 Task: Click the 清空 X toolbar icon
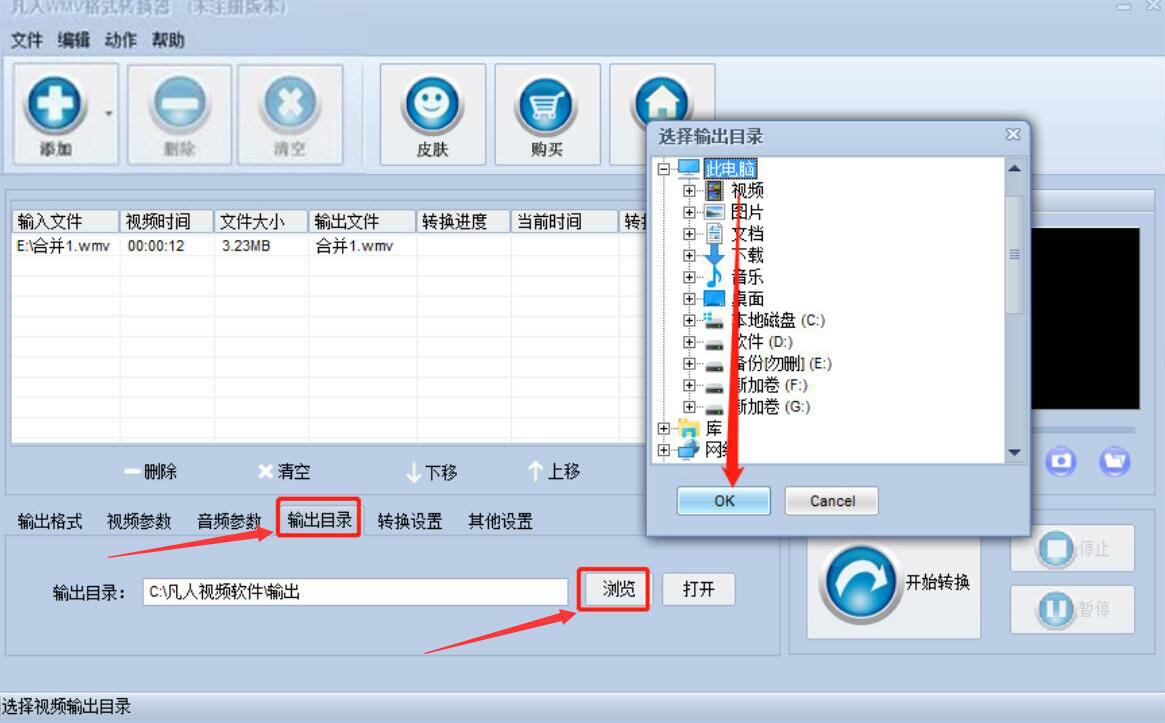pos(290,104)
